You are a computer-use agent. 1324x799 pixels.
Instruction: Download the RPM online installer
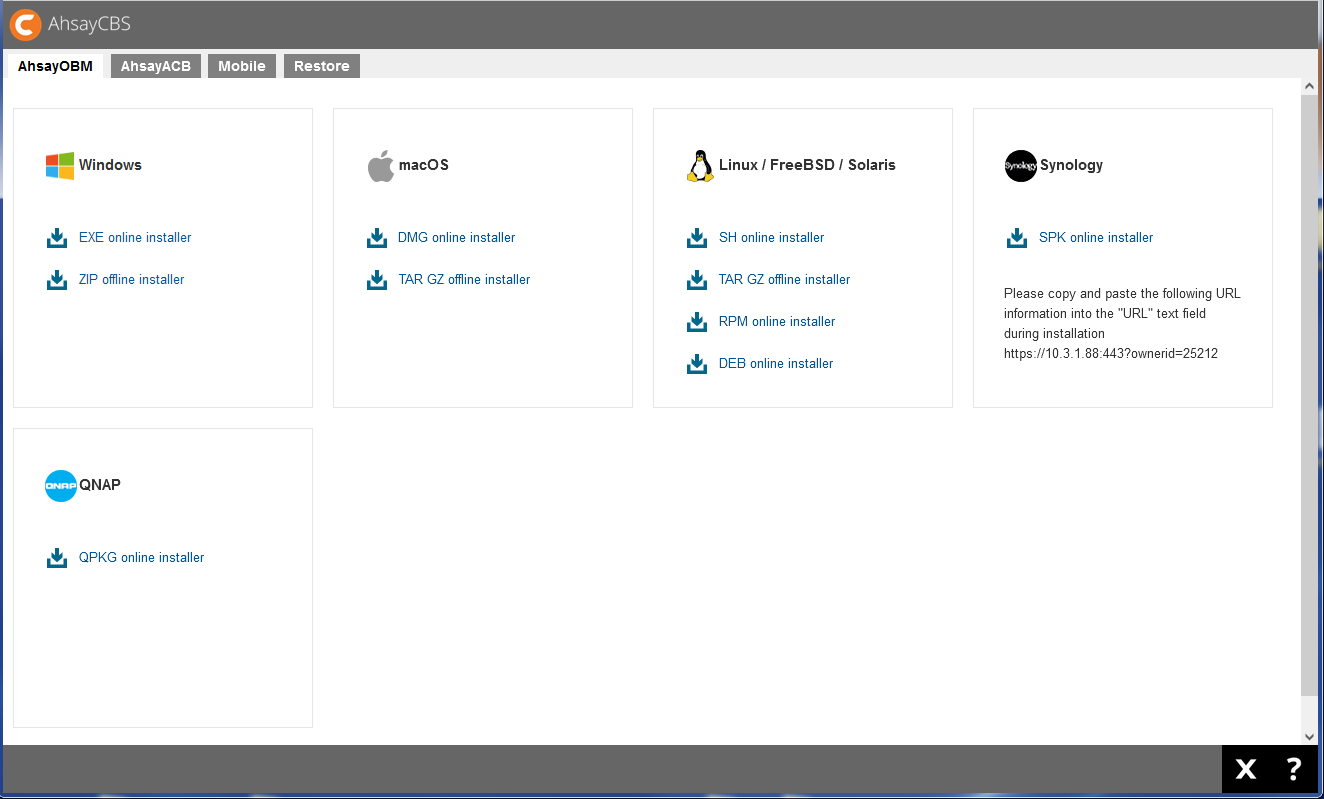click(777, 321)
